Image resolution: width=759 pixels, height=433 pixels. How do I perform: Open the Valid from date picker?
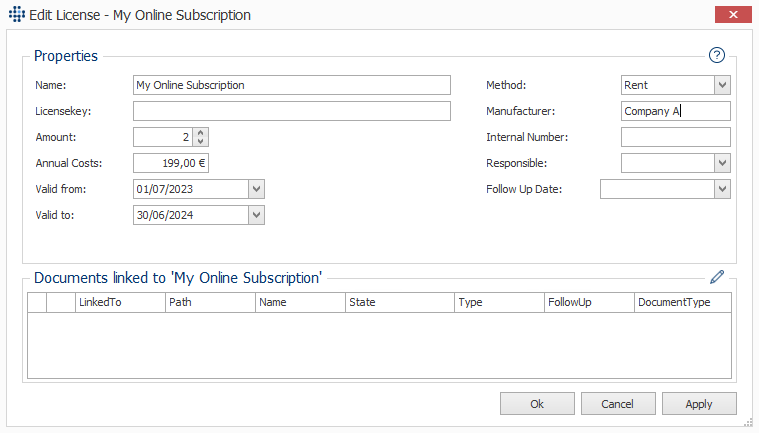[x=257, y=189]
